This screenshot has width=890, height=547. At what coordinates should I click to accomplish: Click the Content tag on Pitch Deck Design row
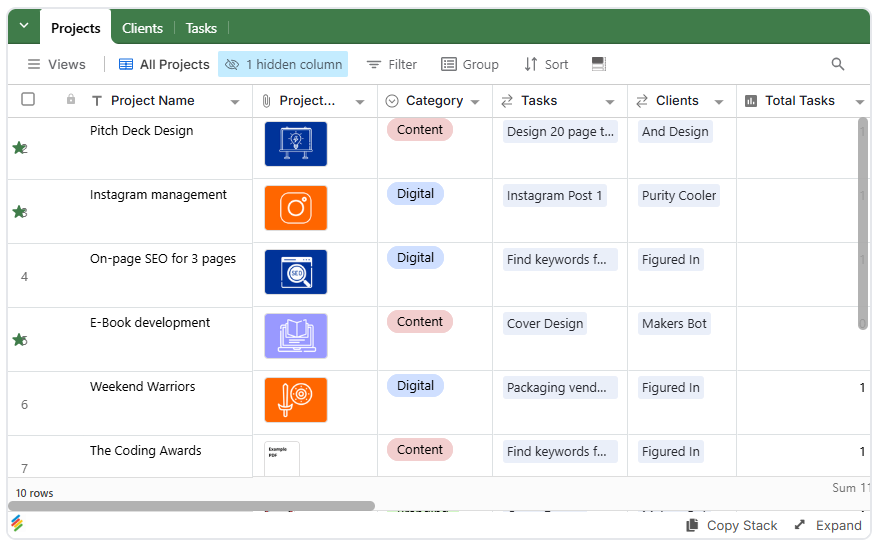pyautogui.click(x=419, y=129)
